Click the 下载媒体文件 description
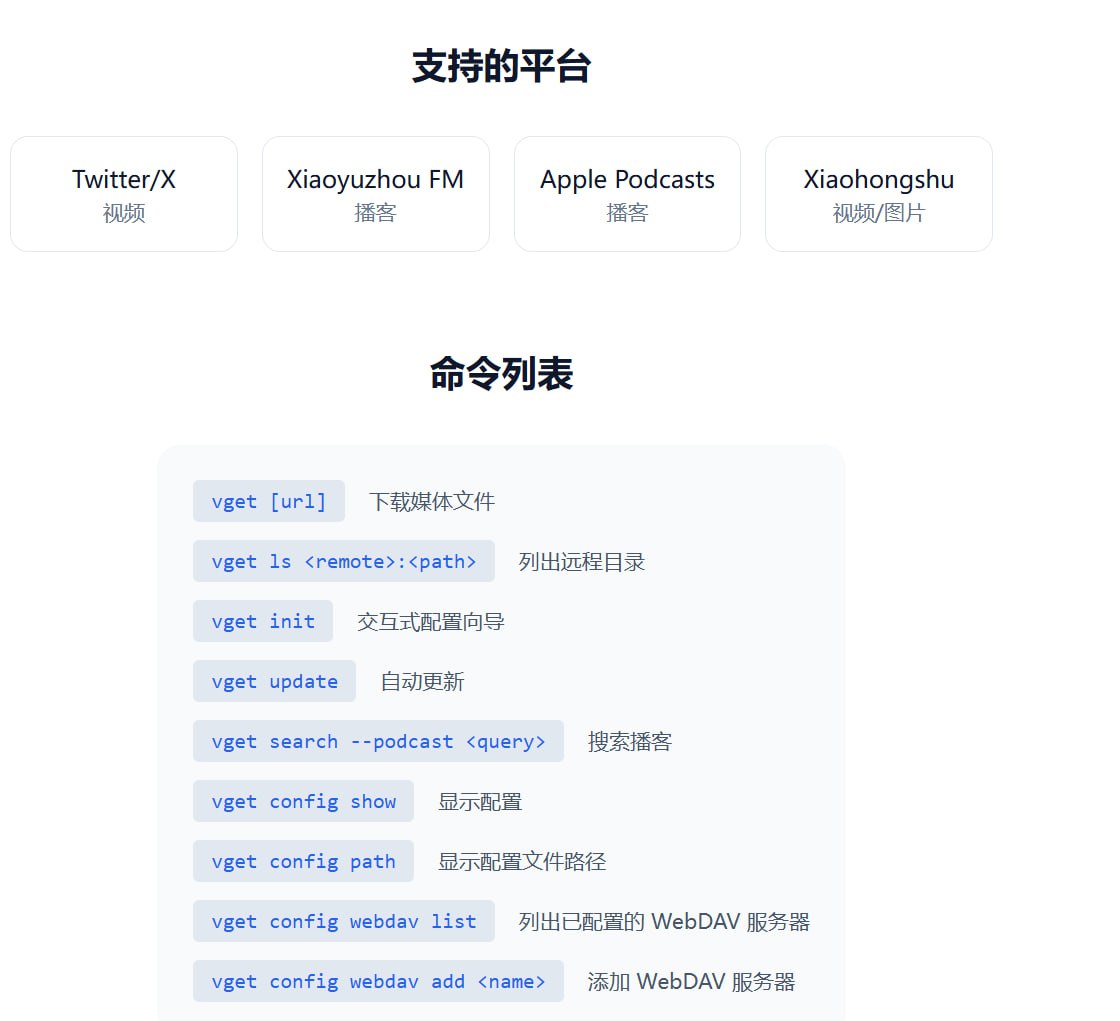The height and width of the screenshot is (1021, 1120). pyautogui.click(x=431, y=502)
